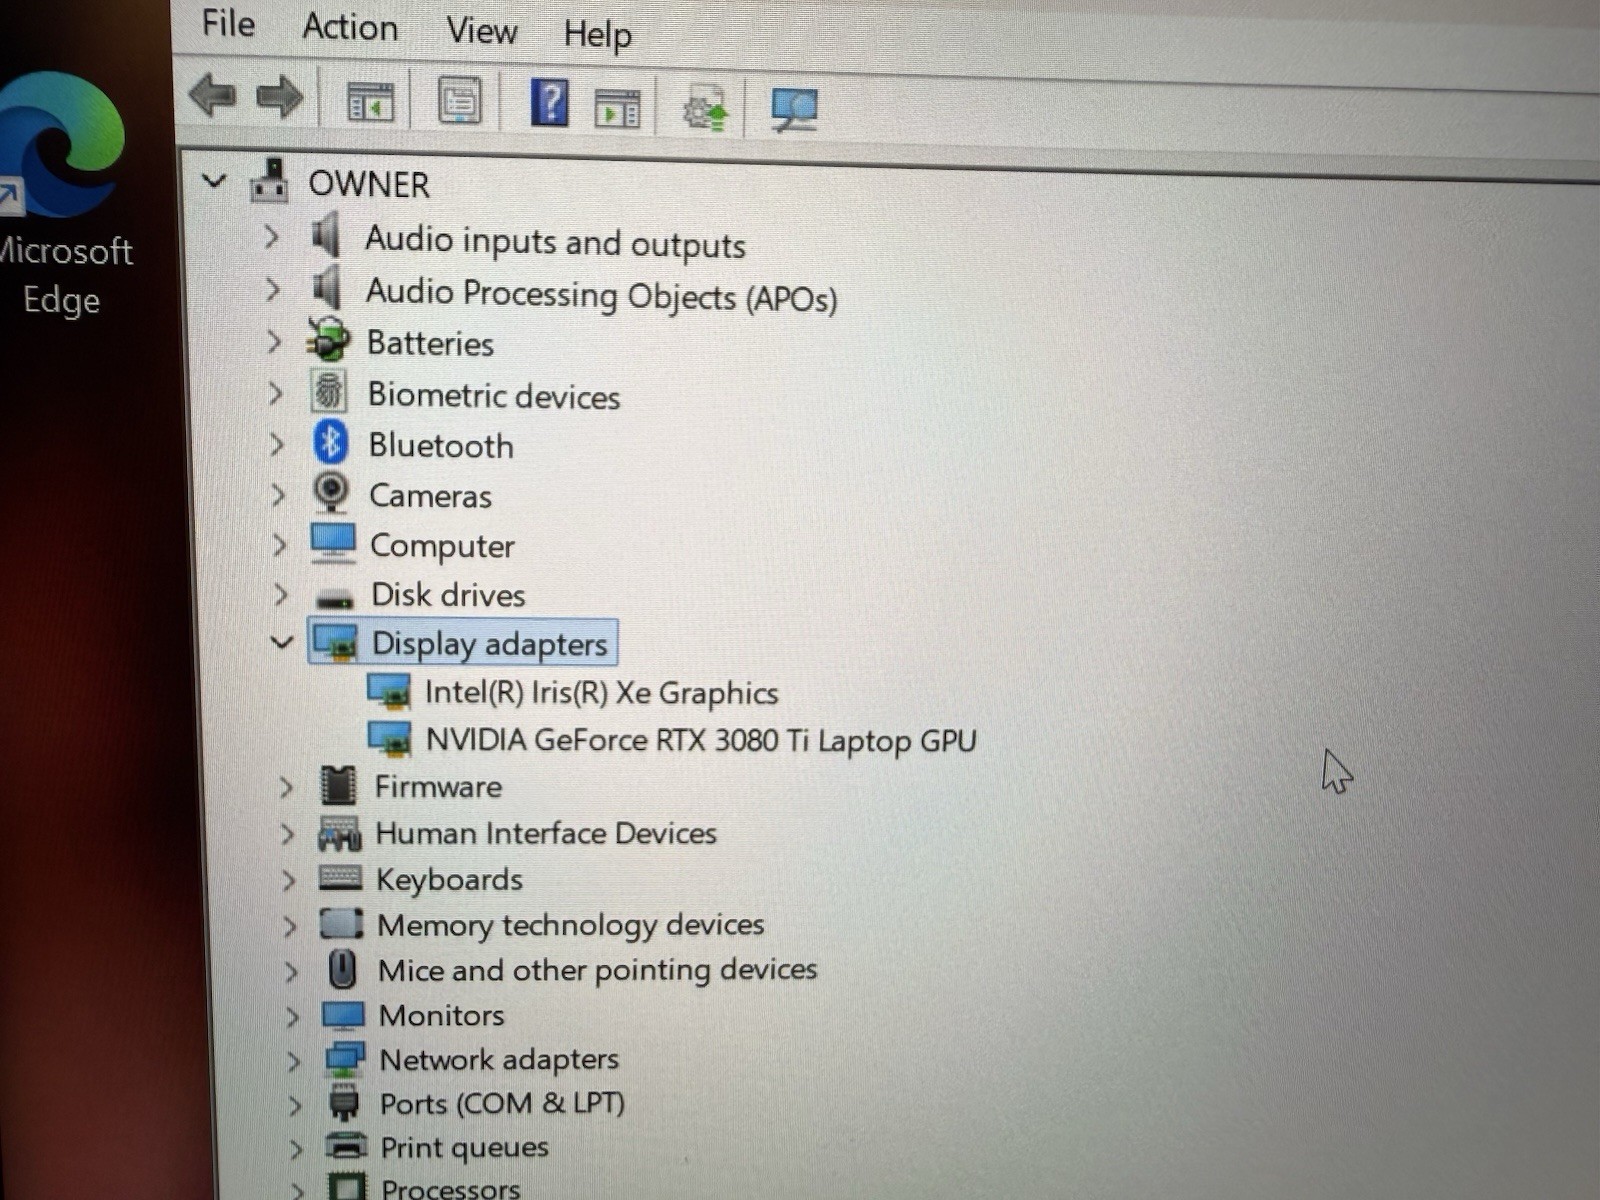1600x1200 pixels.
Task: Click the Audio inputs and outputs speaker icon
Action: 326,236
